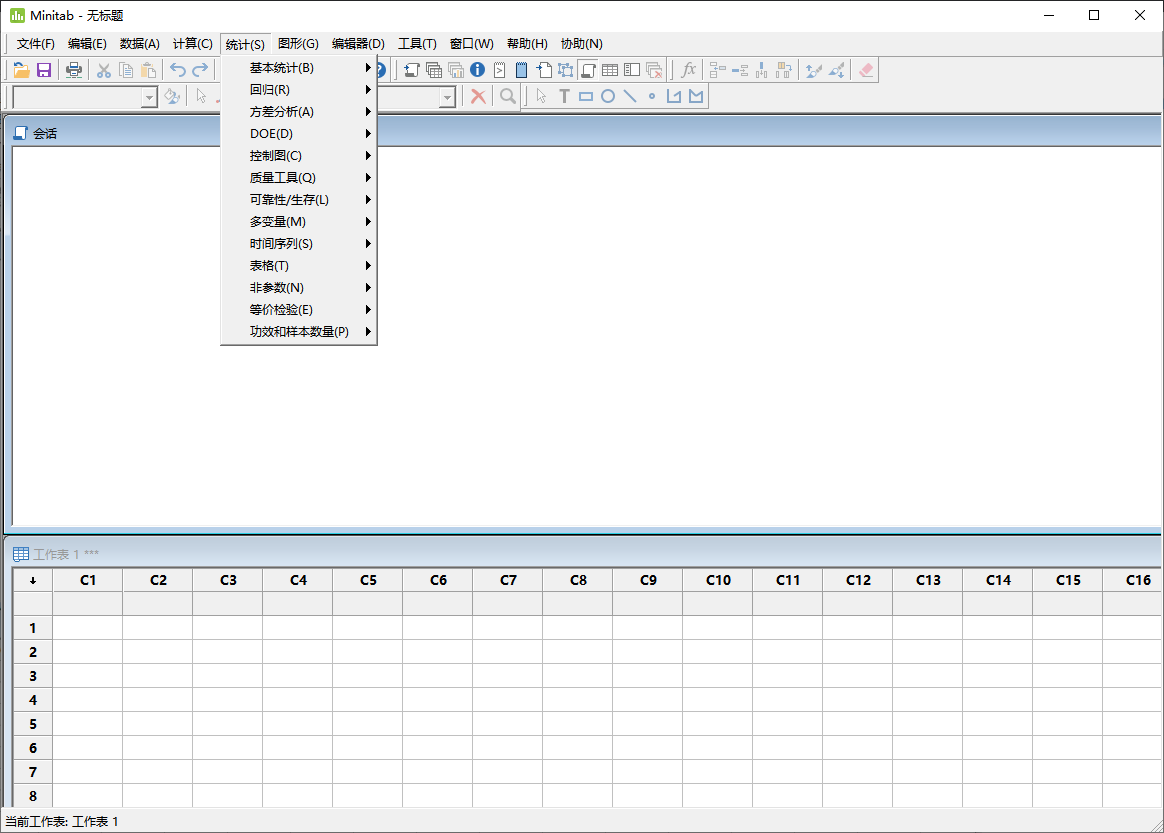
Task: Open the 图形(G) menu
Action: pos(298,44)
